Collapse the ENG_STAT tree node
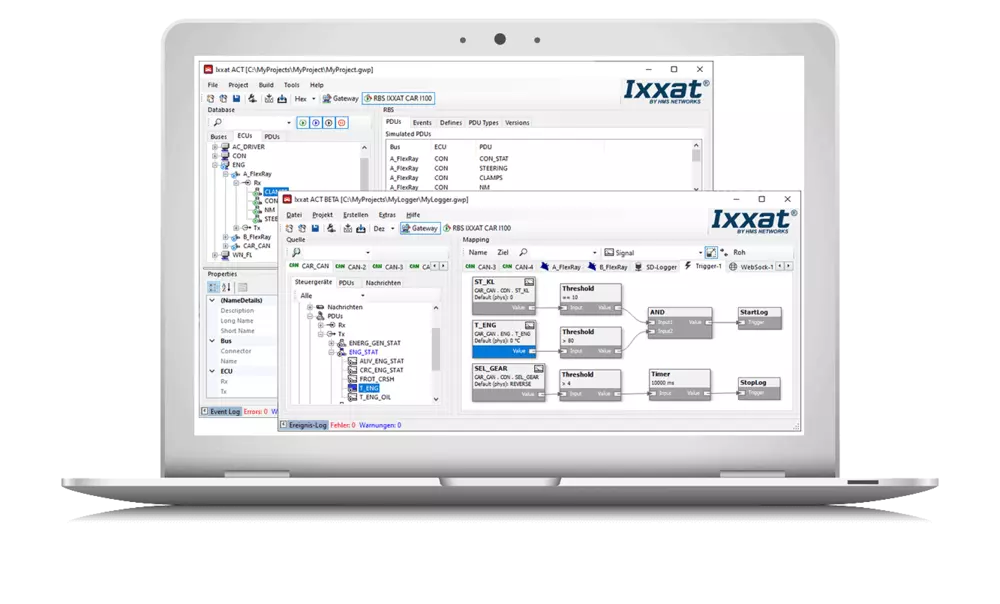Image resolution: width=1000 pixels, height=604 pixels. pyautogui.click(x=332, y=352)
